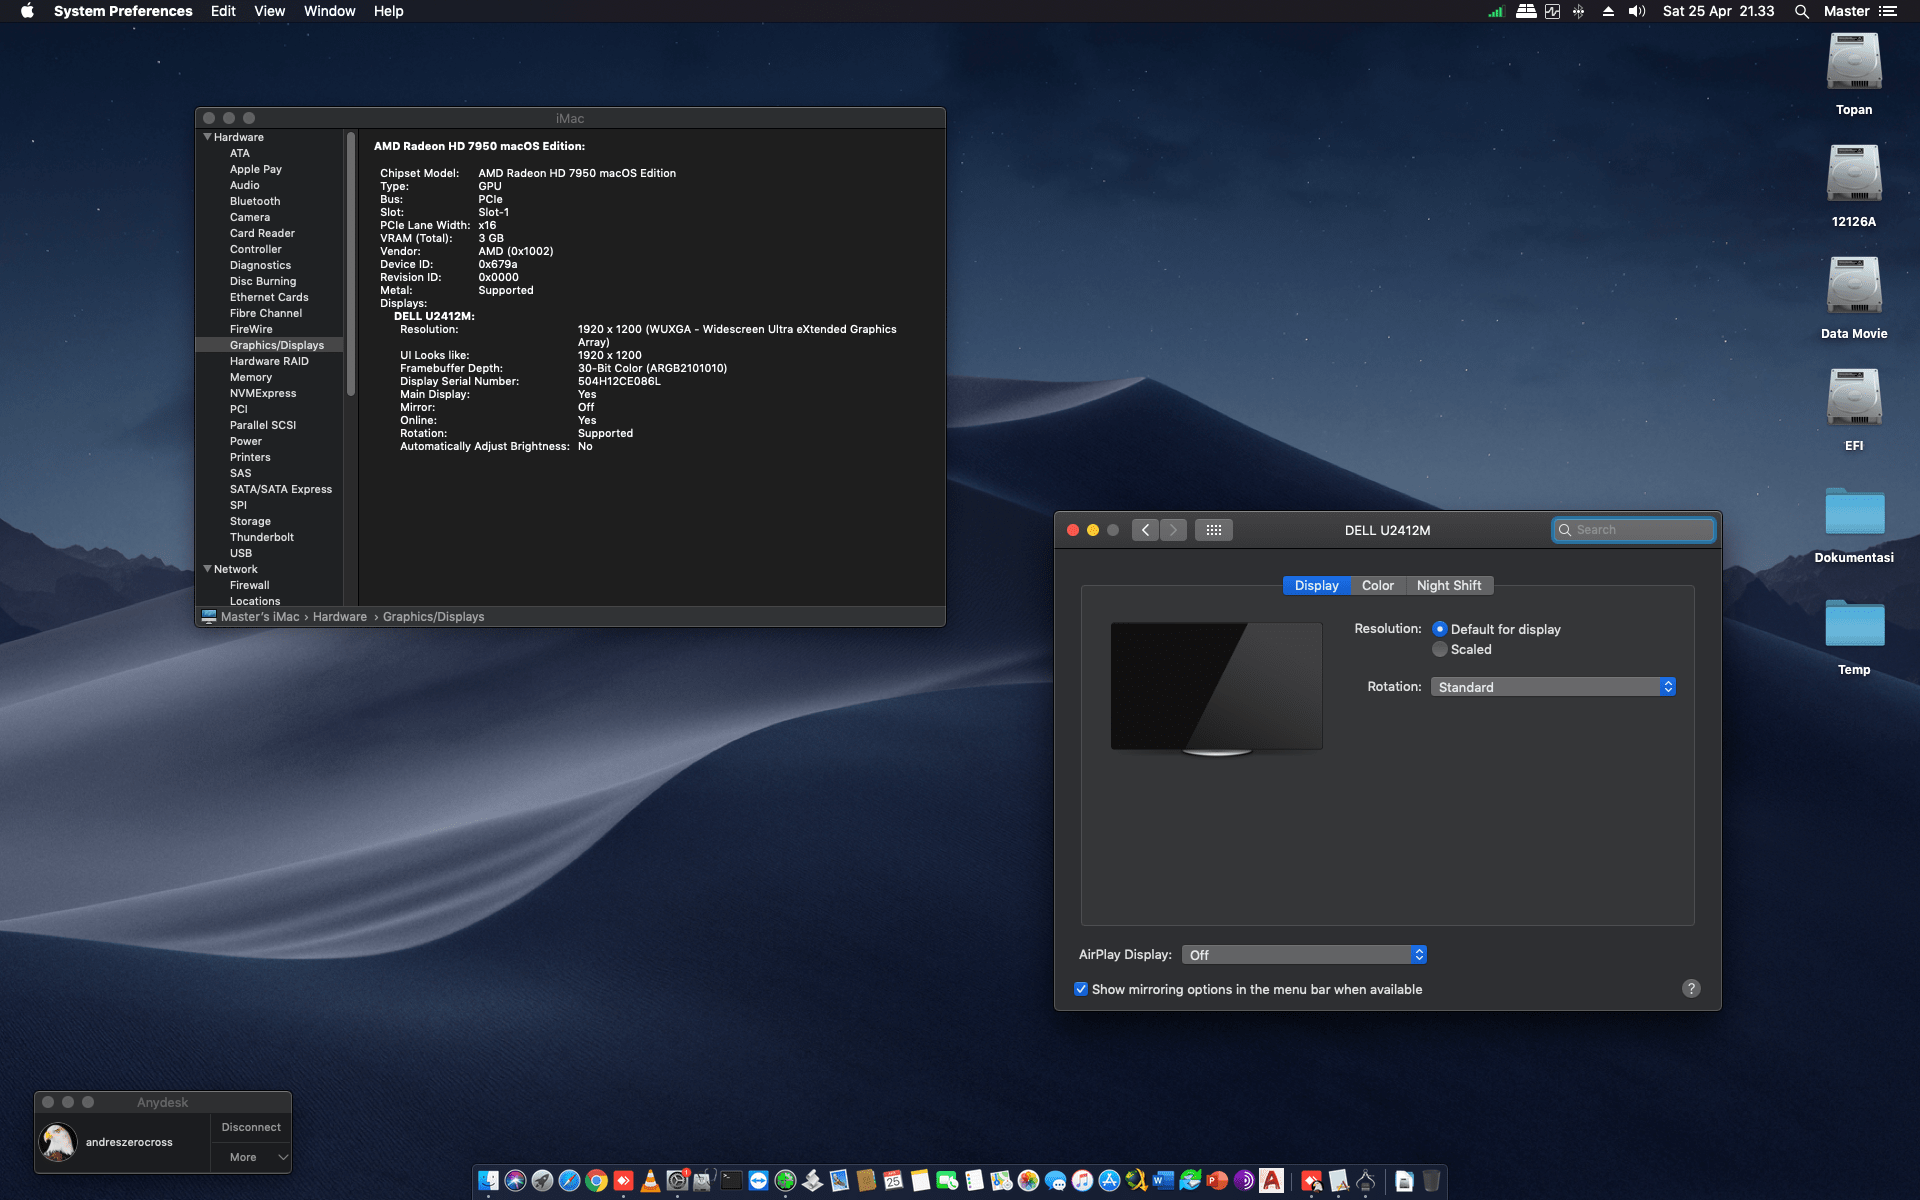
Task: Switch to the Night Shift tab
Action: (x=1449, y=586)
